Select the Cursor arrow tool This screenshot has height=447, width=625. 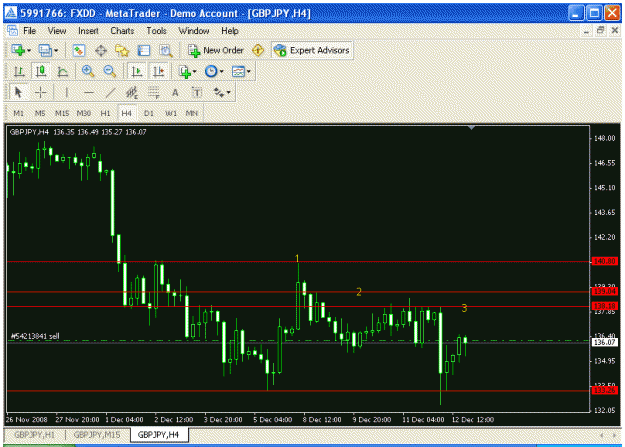coord(18,93)
